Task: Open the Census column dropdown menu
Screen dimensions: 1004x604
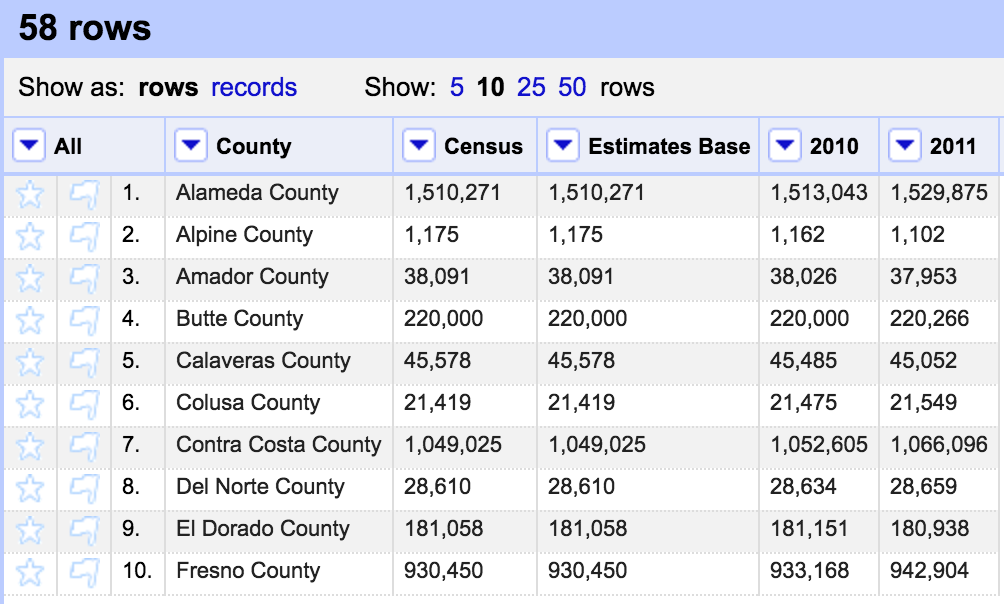Action: click(418, 146)
